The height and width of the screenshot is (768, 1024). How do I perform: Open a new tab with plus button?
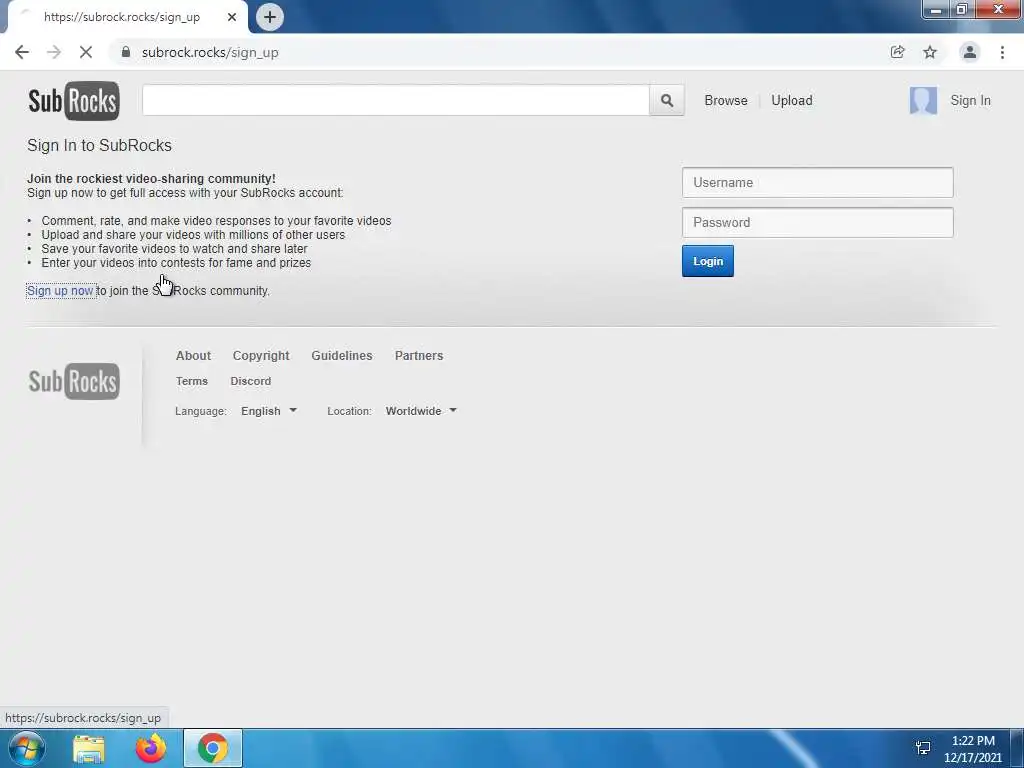(x=270, y=17)
